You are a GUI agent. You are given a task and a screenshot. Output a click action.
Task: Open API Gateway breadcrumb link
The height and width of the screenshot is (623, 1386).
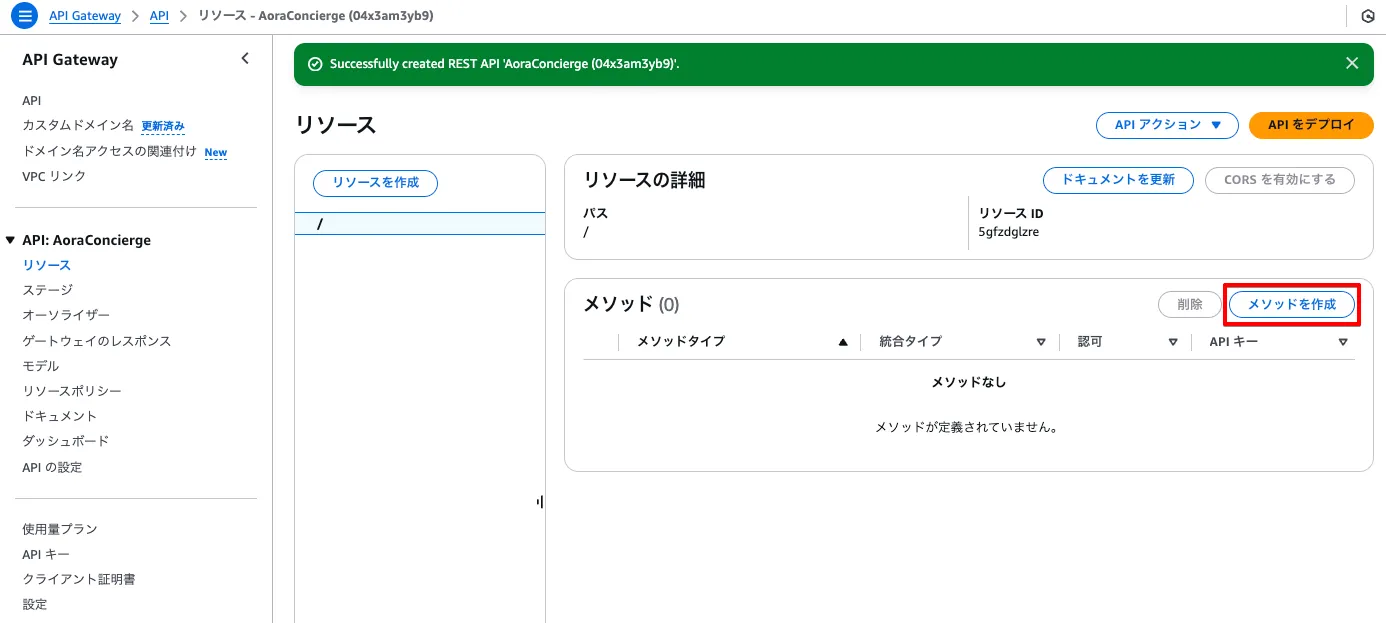(85, 16)
